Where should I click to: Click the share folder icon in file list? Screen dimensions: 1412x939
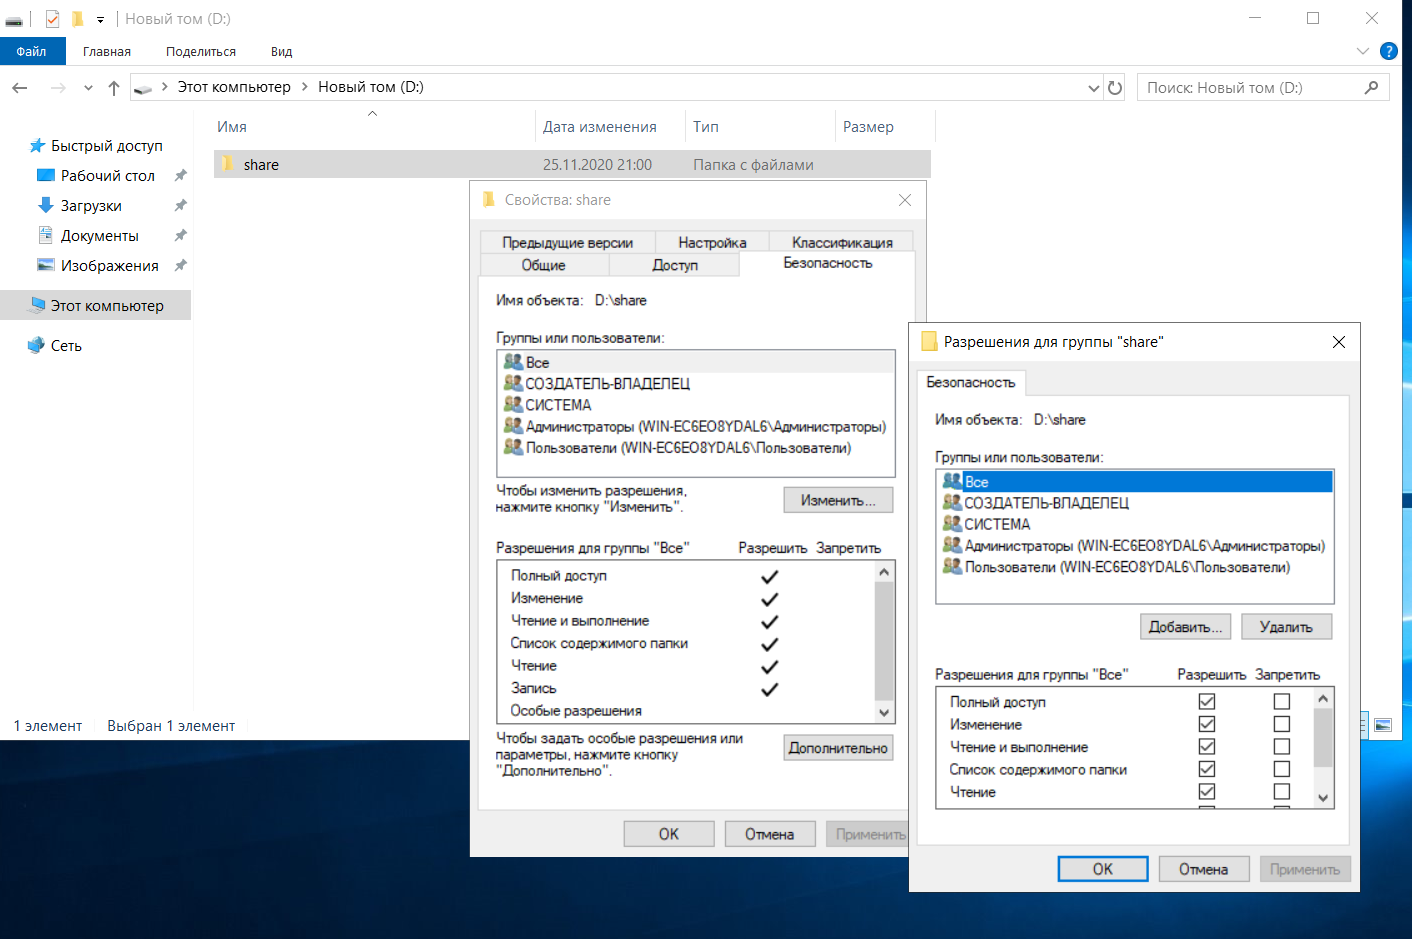pyautogui.click(x=227, y=164)
